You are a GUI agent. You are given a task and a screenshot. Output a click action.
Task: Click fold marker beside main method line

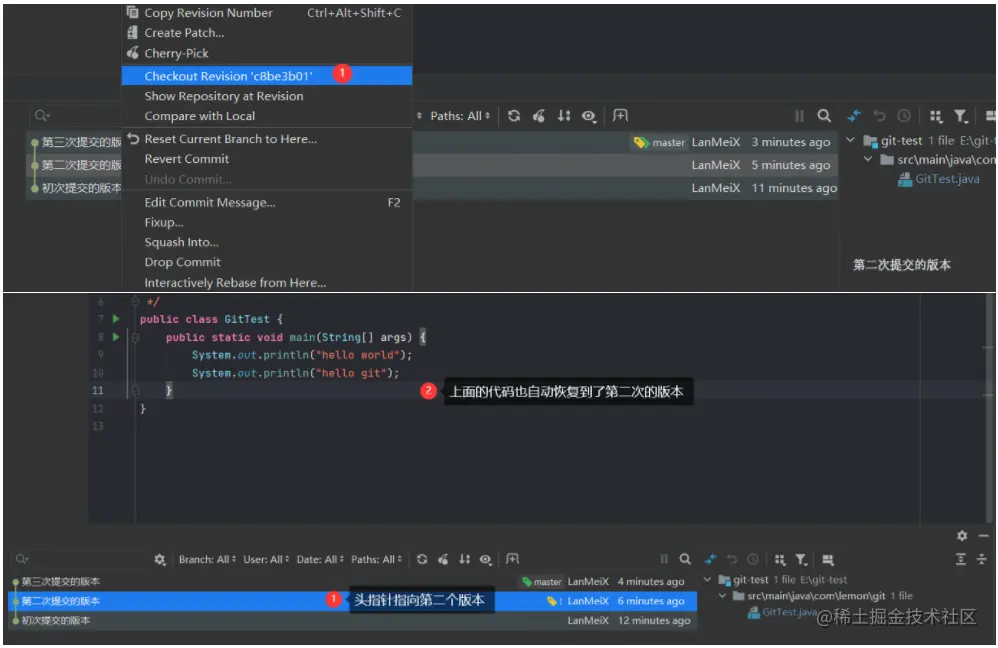tap(135, 337)
